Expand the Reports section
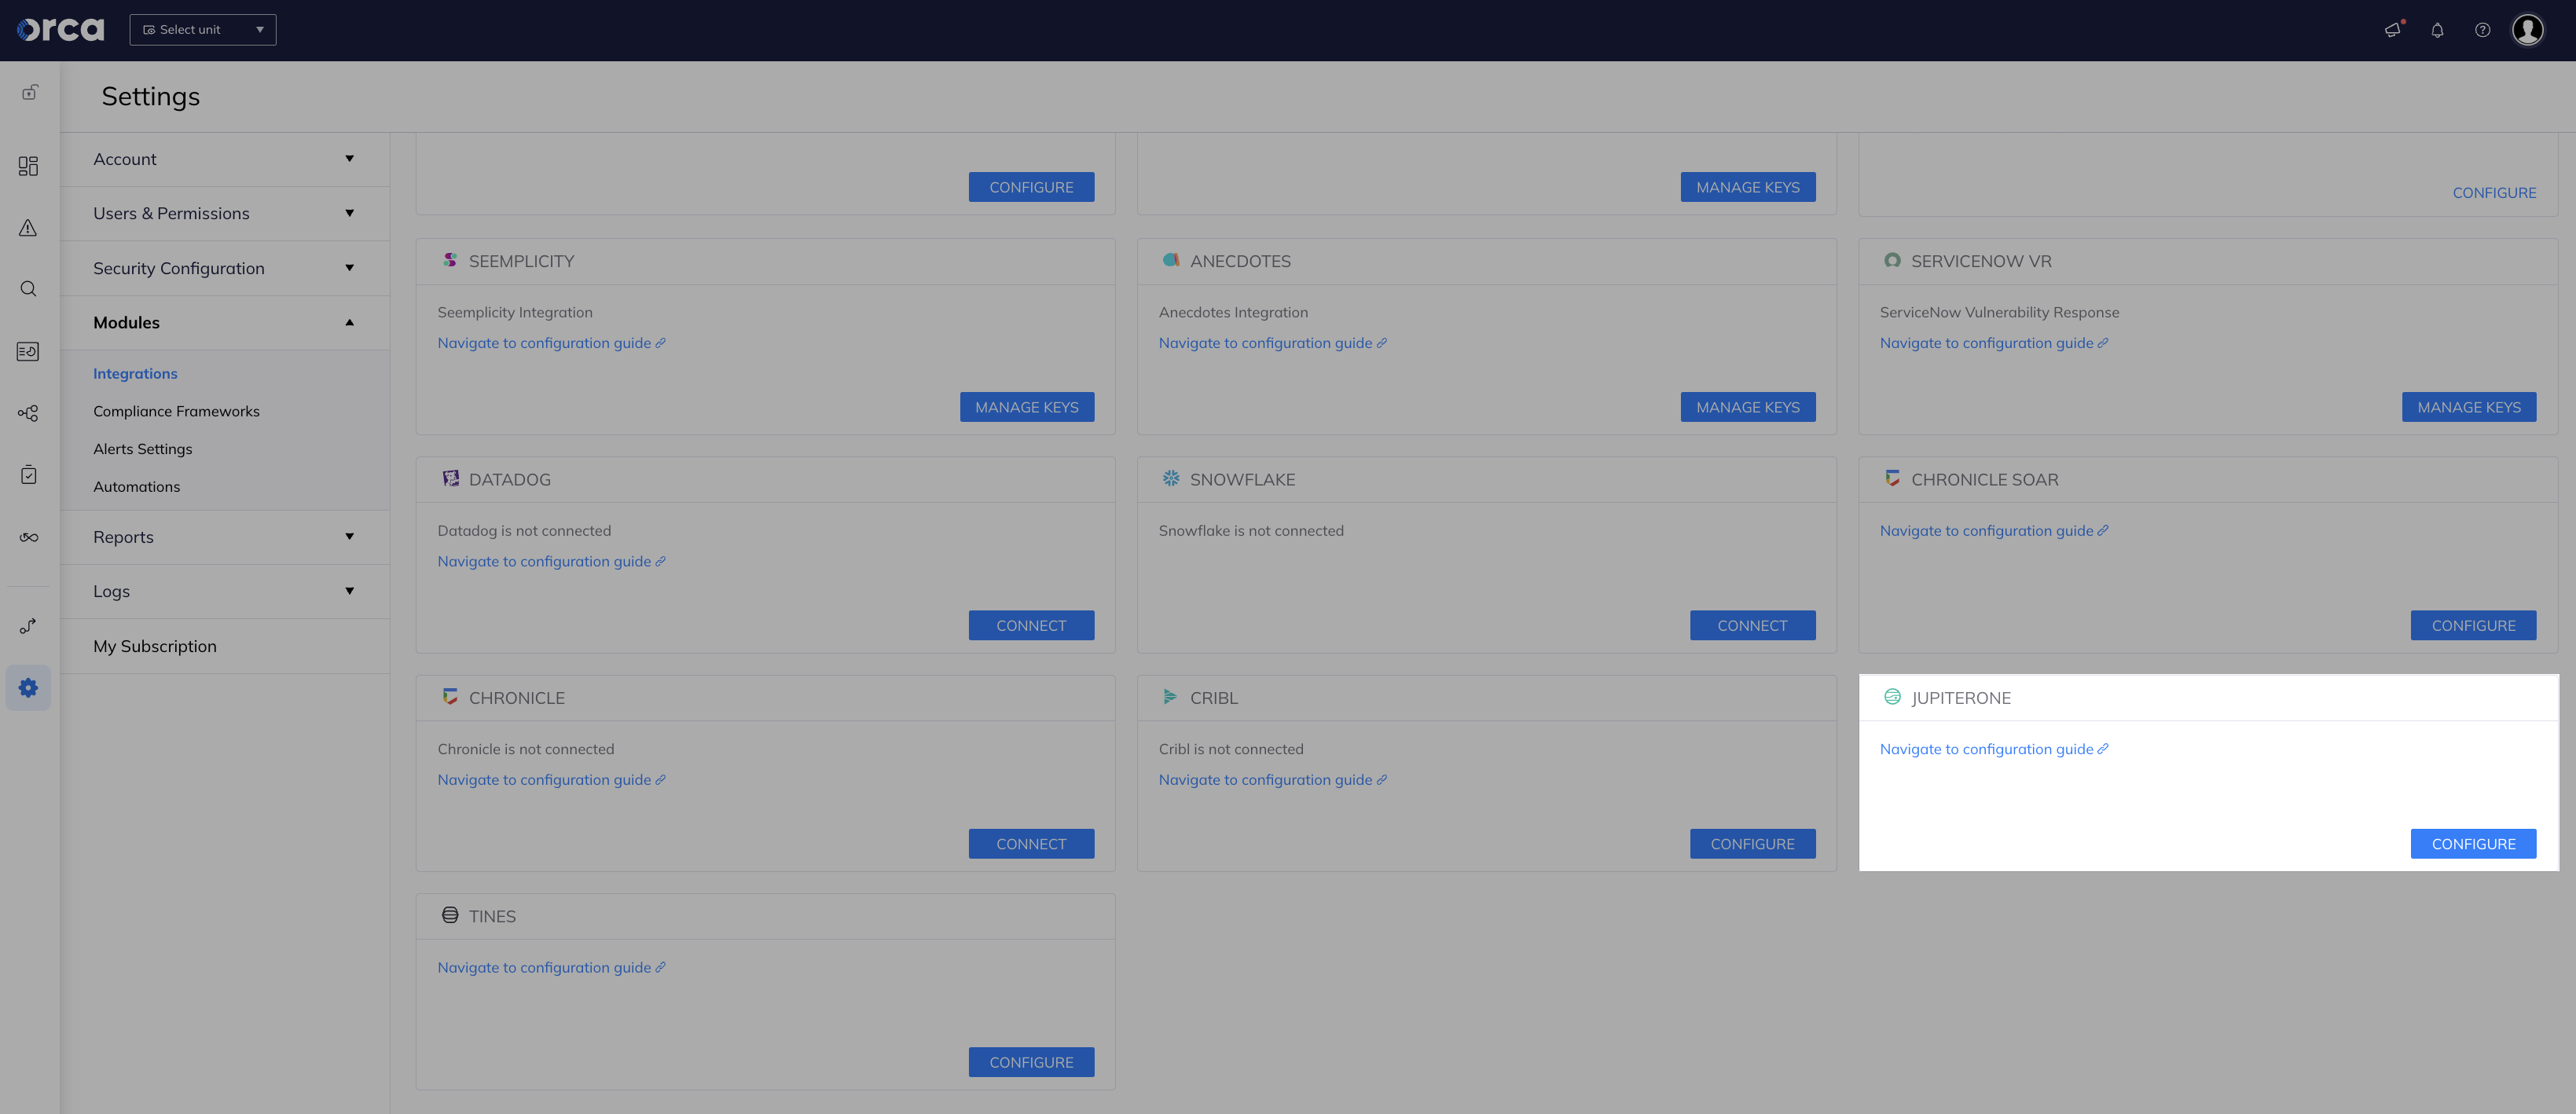 (x=224, y=537)
